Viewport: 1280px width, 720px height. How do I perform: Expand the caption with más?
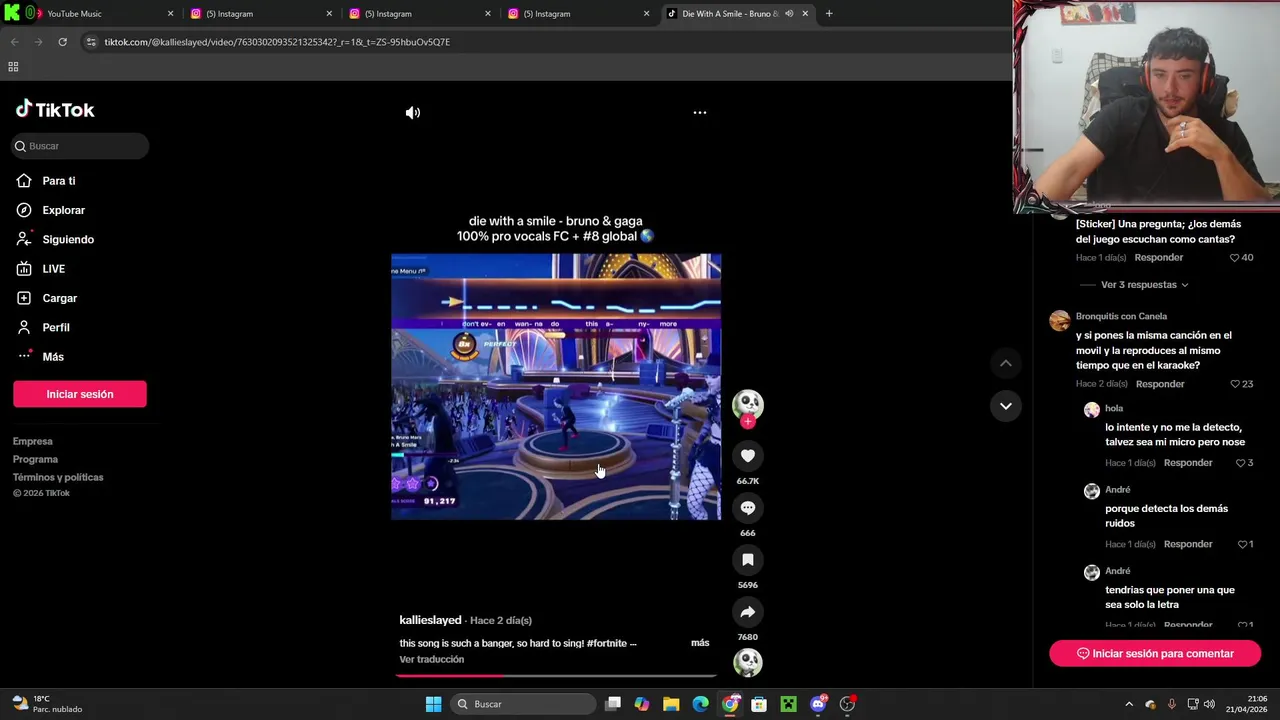700,643
